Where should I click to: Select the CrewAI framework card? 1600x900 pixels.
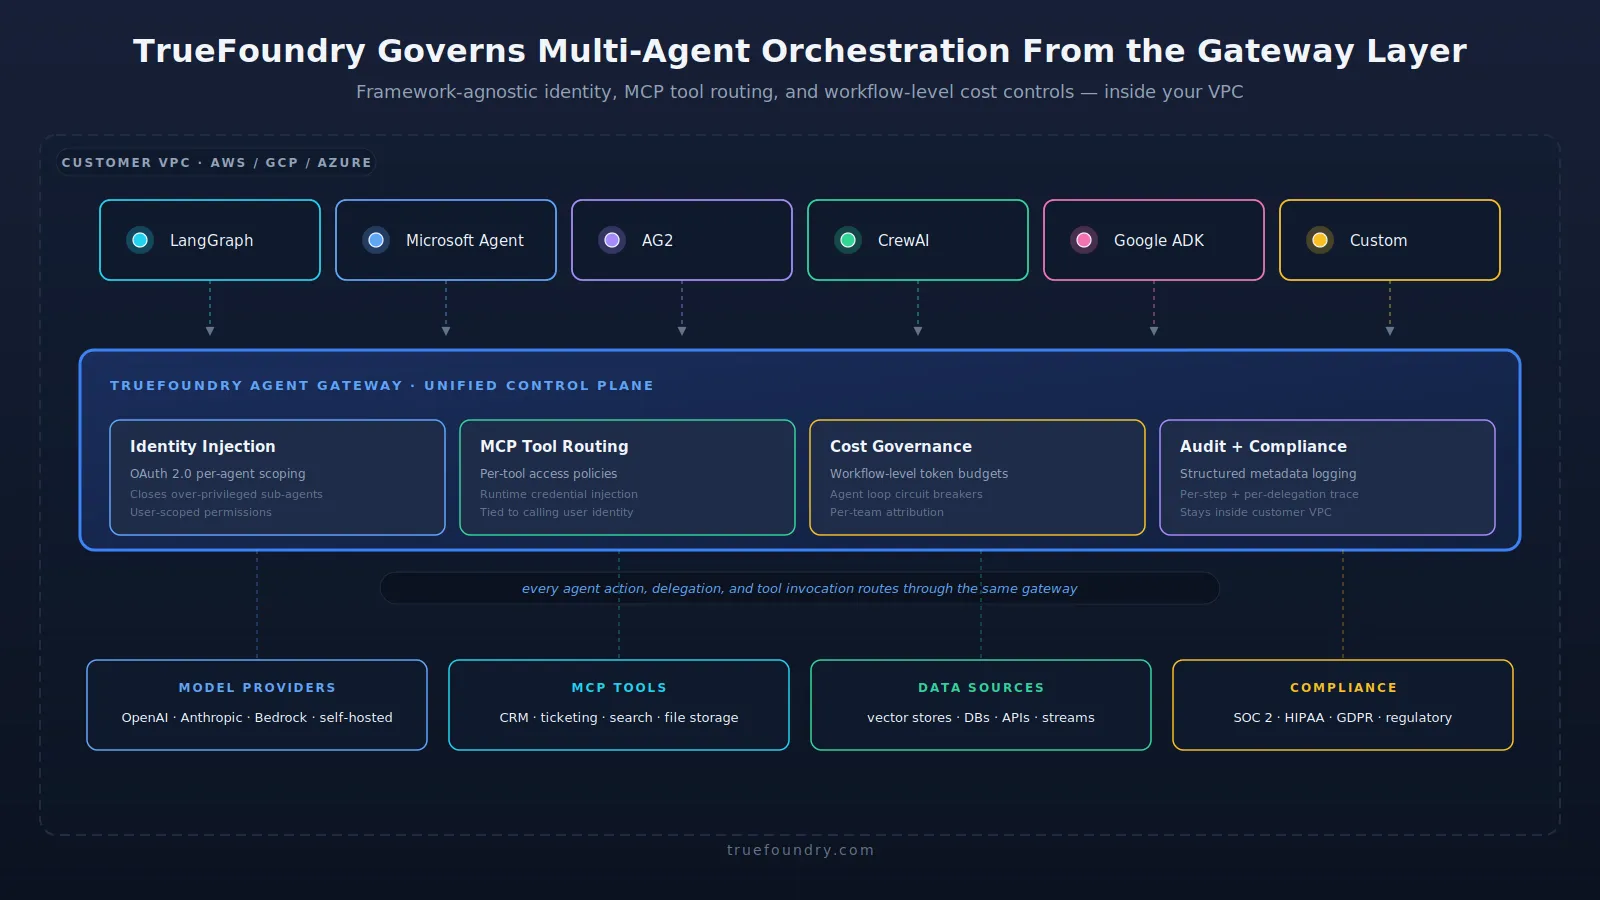tap(918, 240)
